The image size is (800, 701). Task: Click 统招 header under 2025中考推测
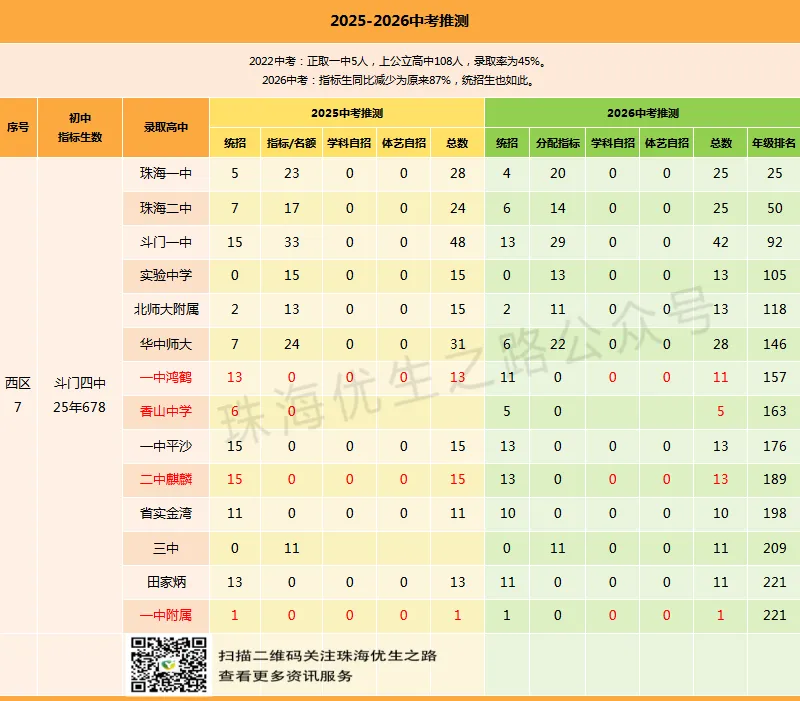point(235,143)
